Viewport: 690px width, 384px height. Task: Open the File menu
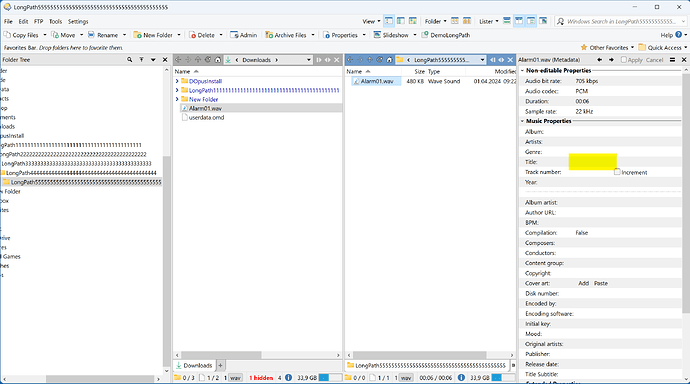coord(8,21)
